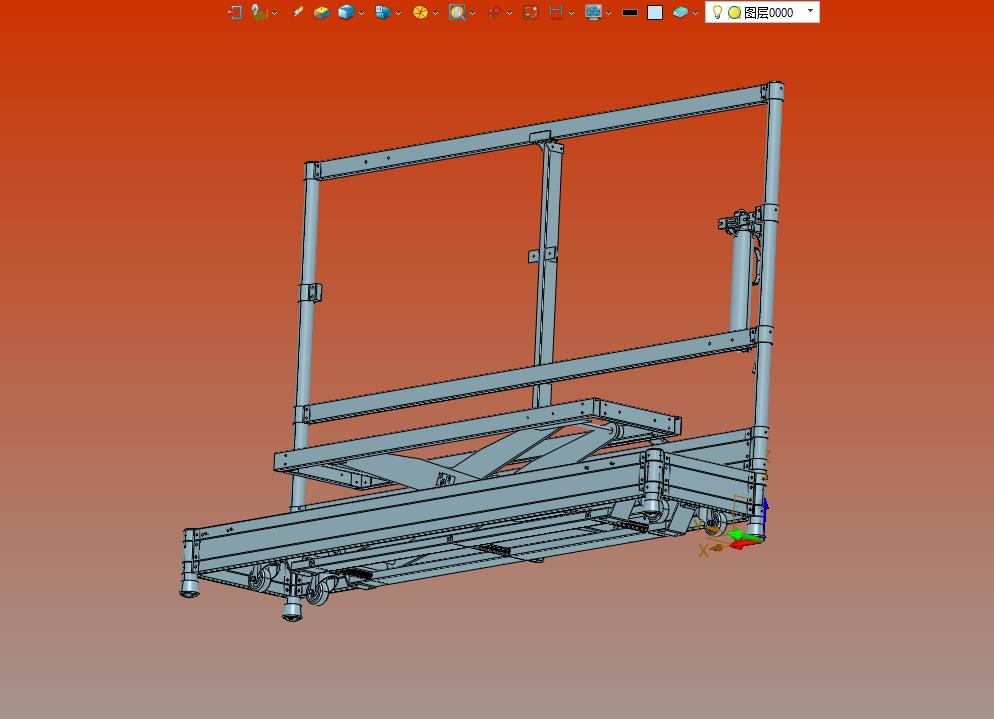Click the red square sketch icon
This screenshot has height=719, width=994.
(531, 12)
